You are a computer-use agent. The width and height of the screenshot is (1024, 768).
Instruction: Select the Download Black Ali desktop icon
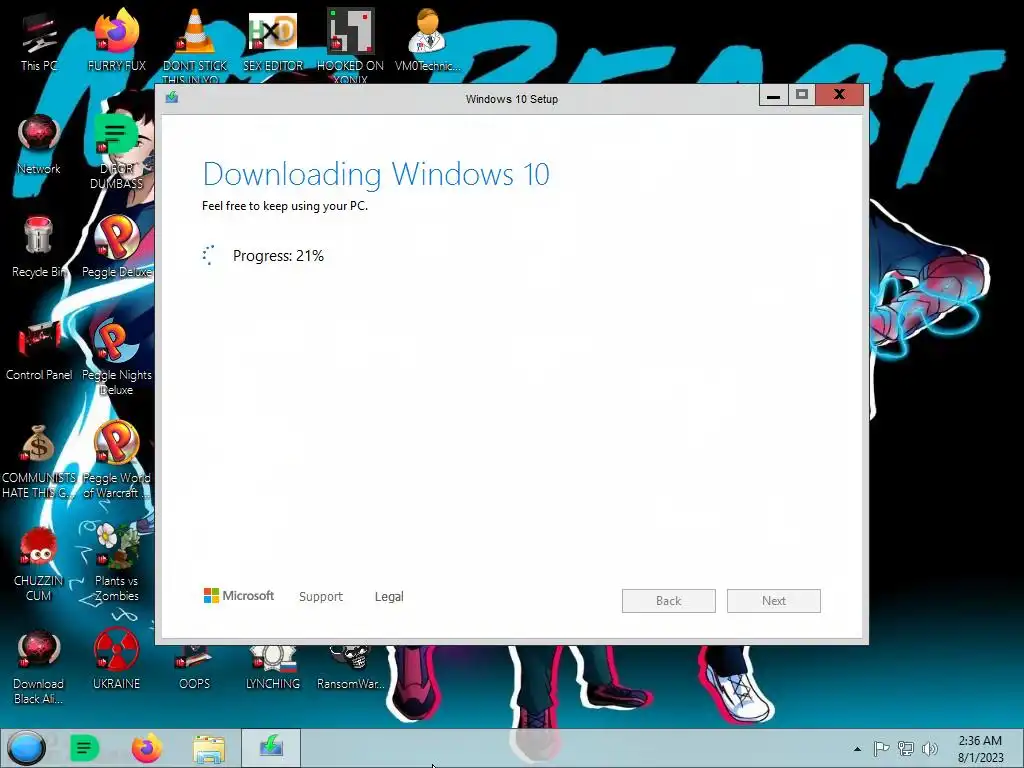[39, 667]
